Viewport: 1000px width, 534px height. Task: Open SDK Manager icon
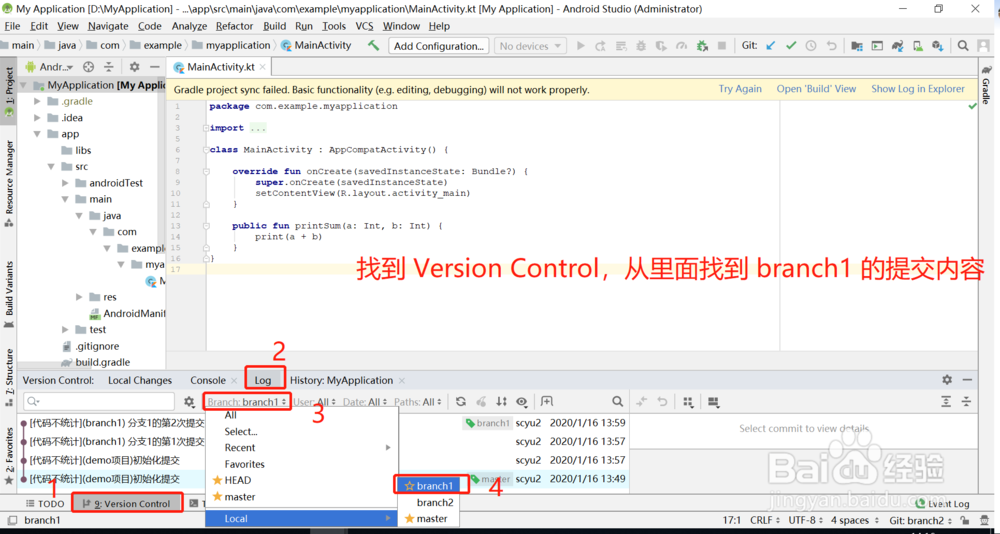coord(937,46)
